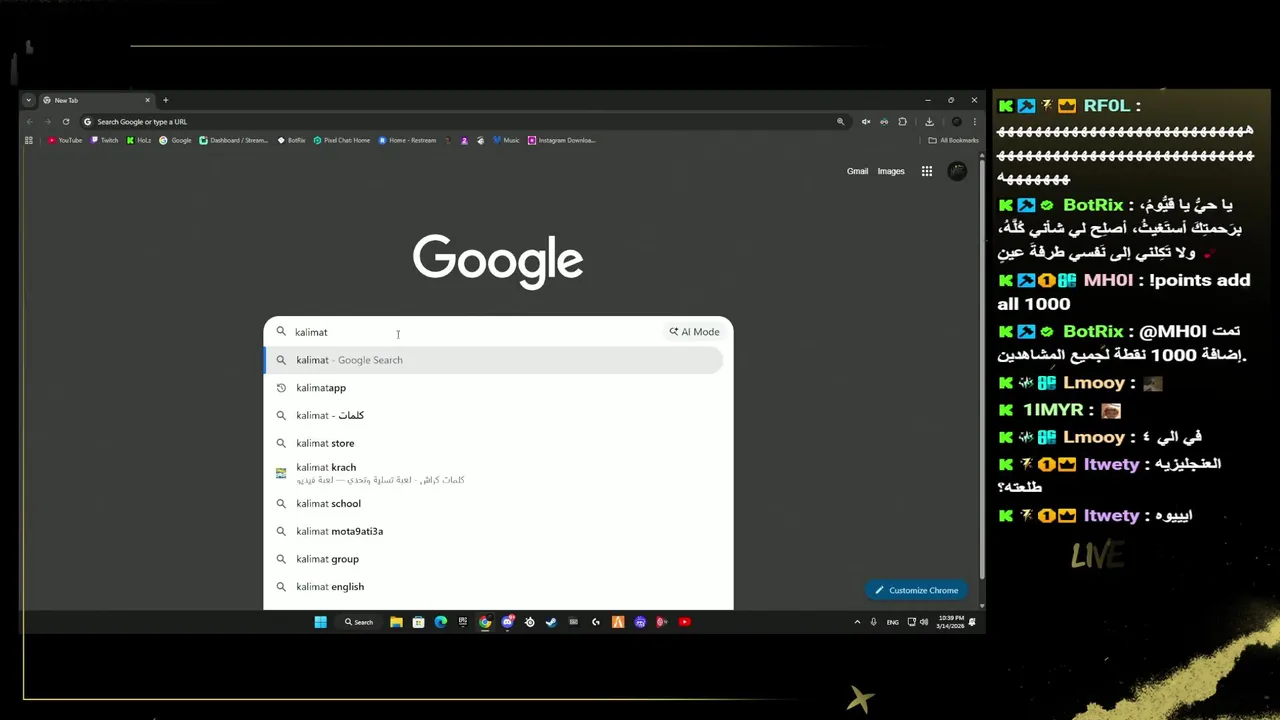1280x720 pixels.
Task: Open File Explorer from taskbar
Action: pos(396,622)
